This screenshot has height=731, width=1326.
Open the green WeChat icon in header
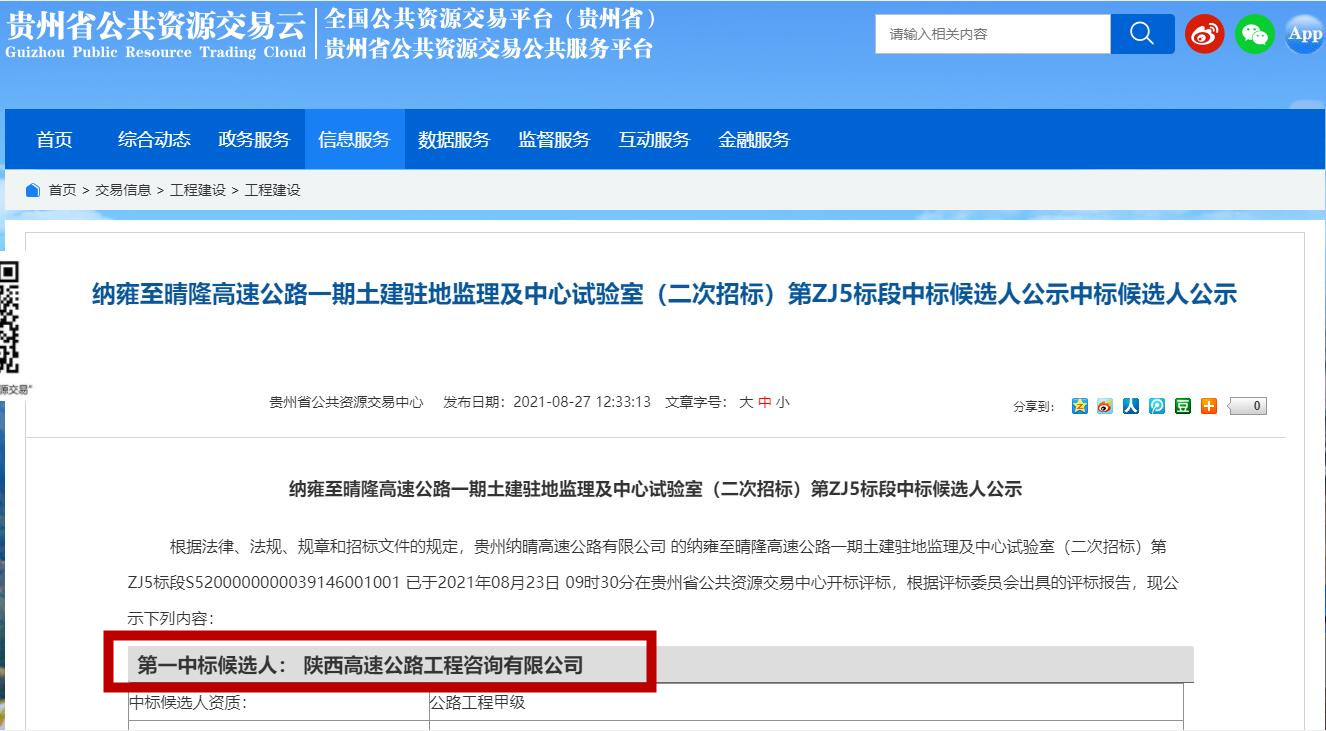1254,34
